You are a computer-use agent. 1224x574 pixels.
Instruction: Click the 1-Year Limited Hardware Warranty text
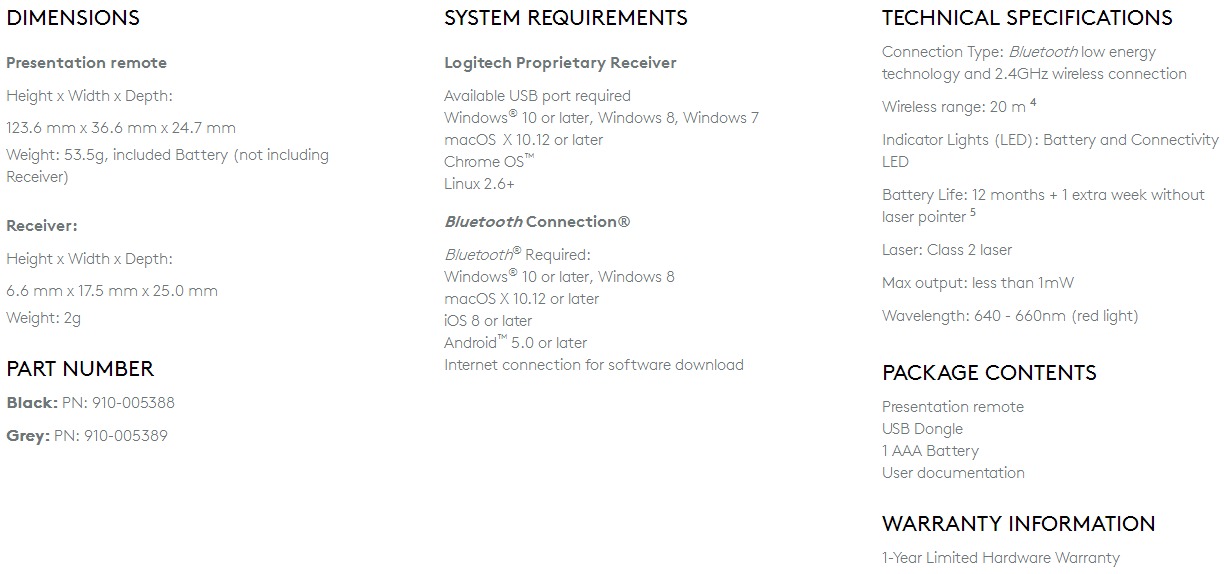click(x=1001, y=558)
